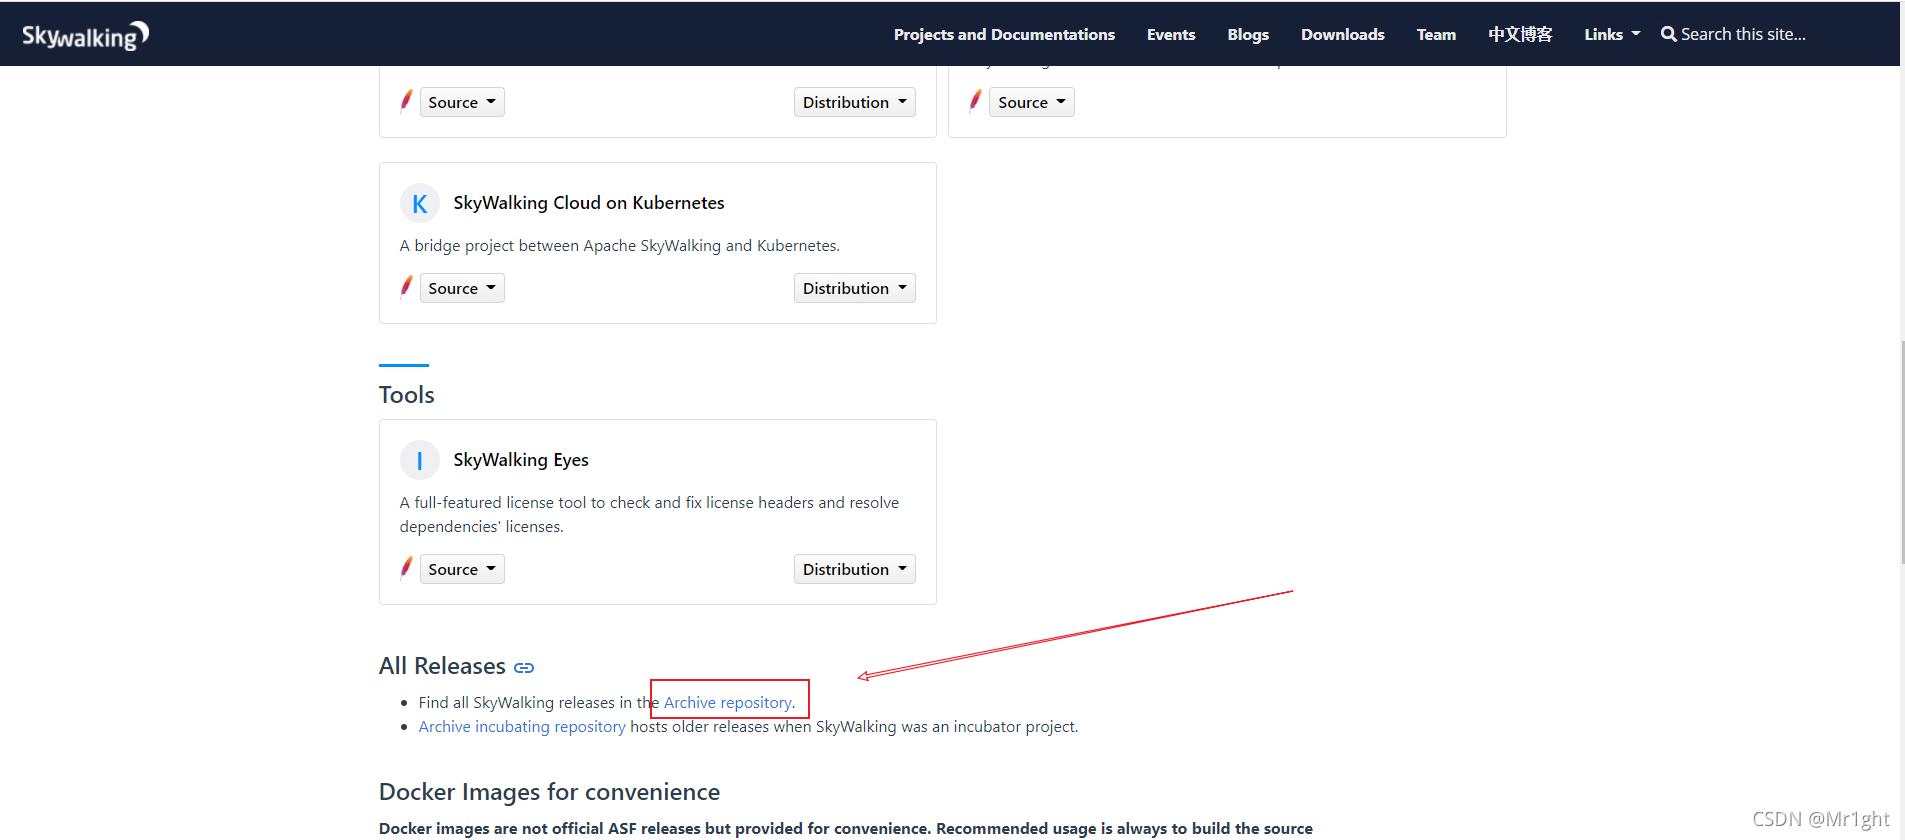Viewport: 1905px width, 840px height.
Task: Open Source dropdown in the top-right card
Action: (1032, 102)
